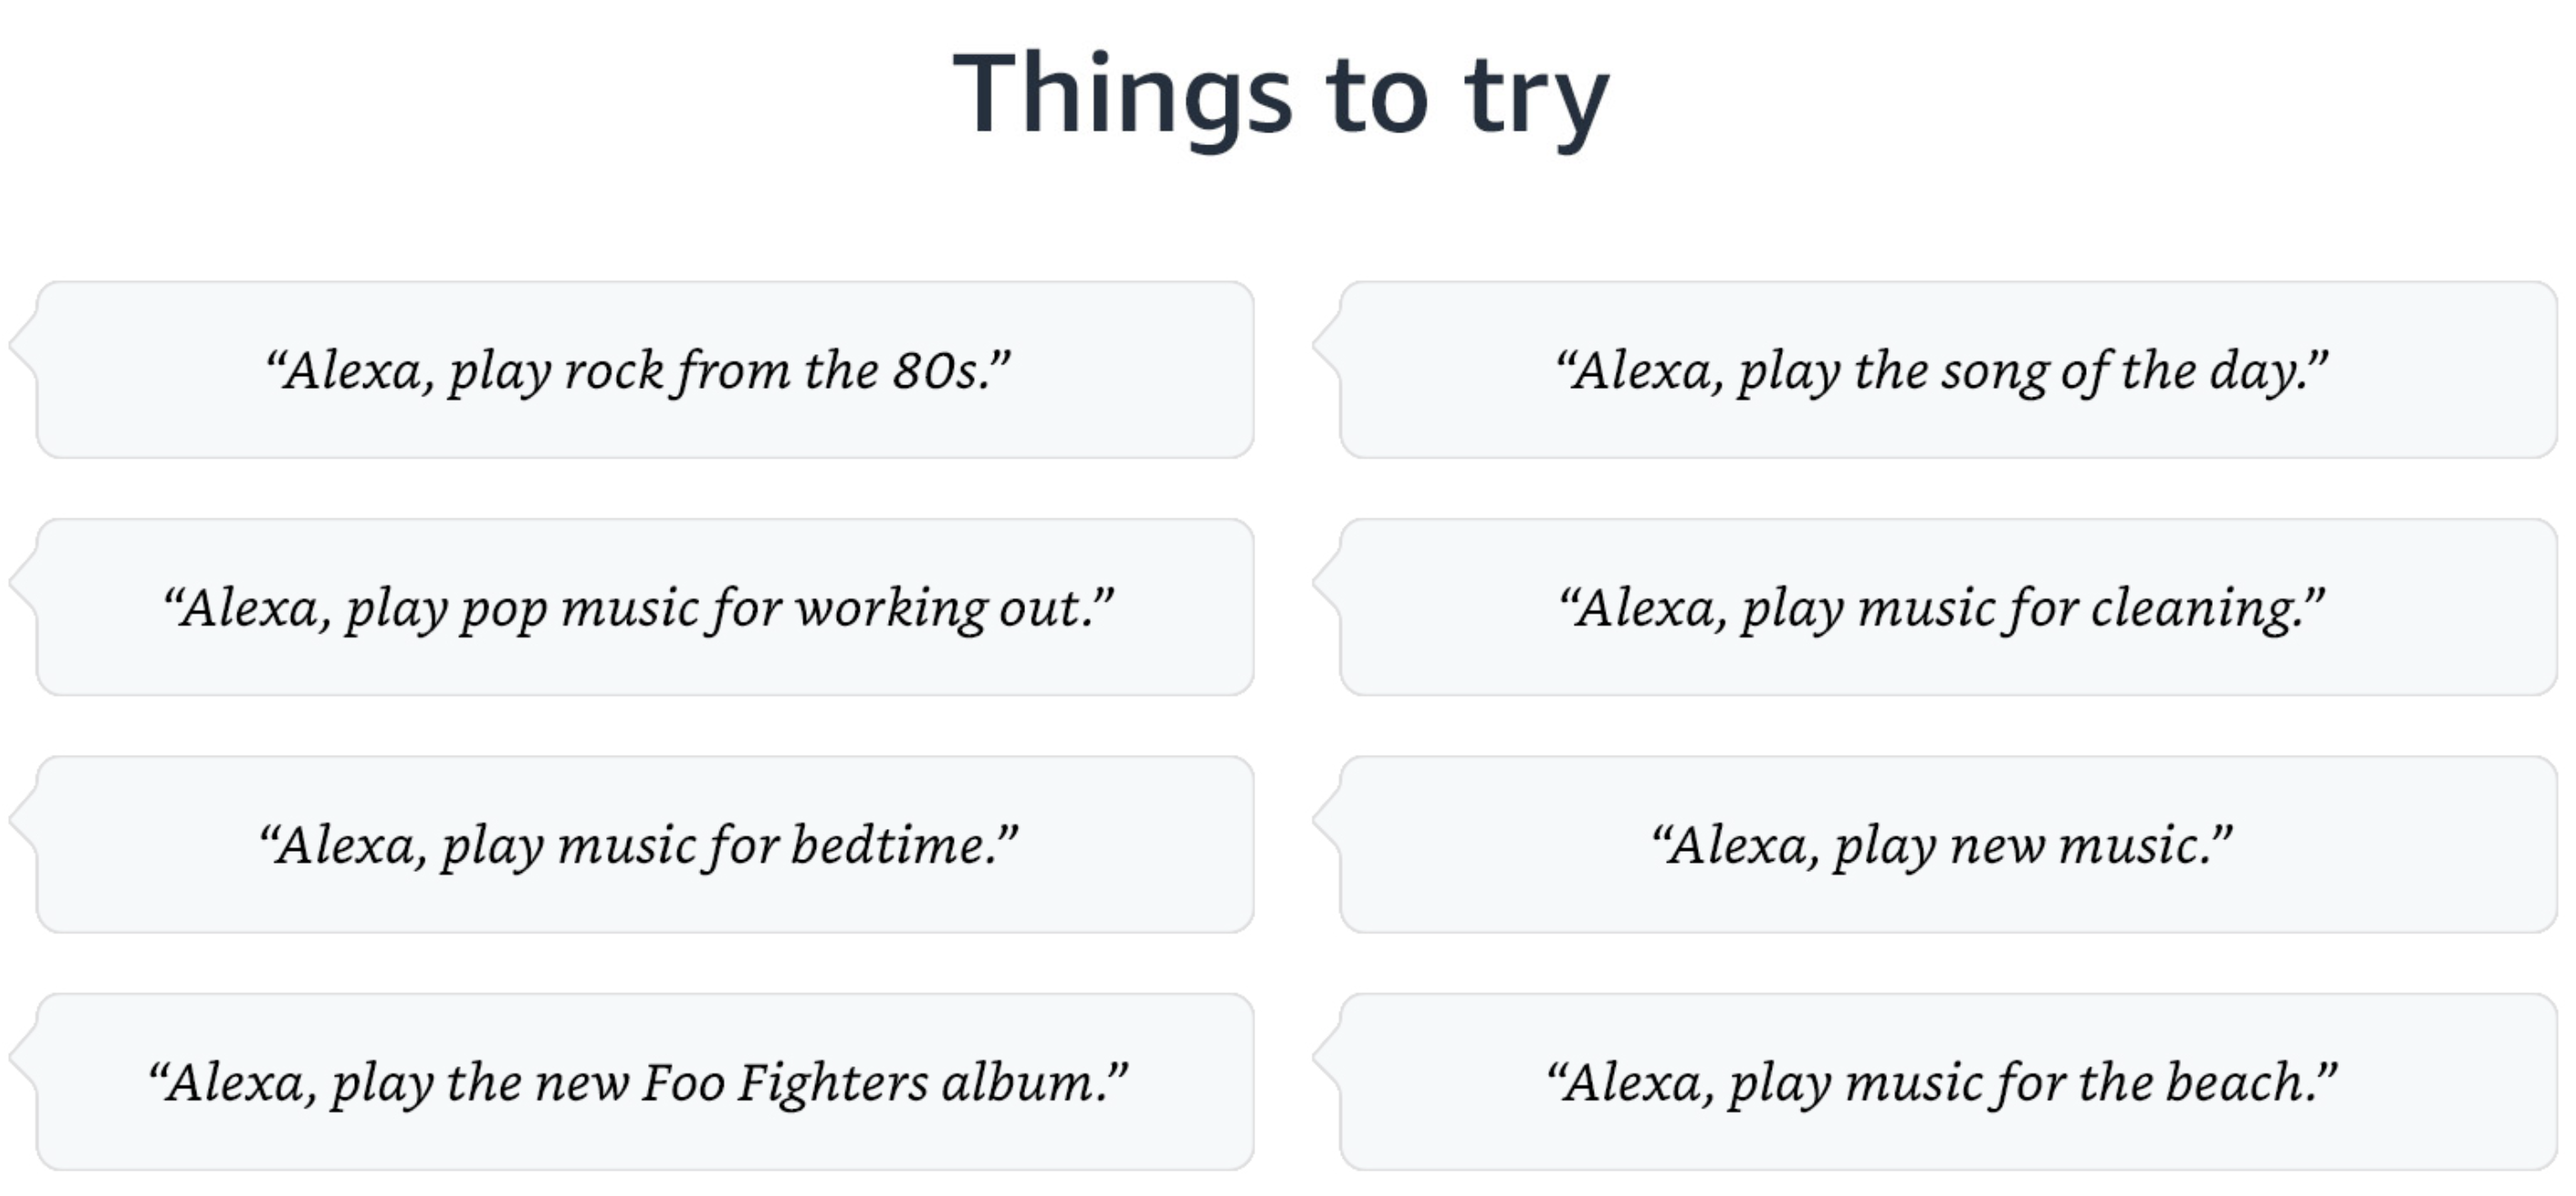
Task: Click the speech tail of the bedtime bubble
Action: (24, 819)
